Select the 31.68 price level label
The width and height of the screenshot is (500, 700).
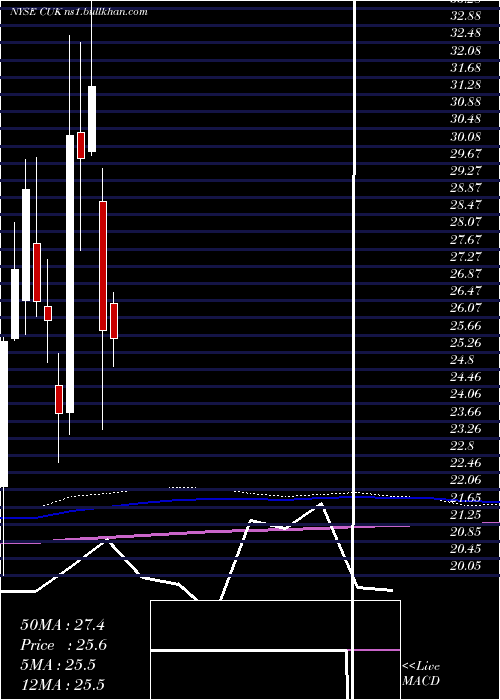pos(465,67)
